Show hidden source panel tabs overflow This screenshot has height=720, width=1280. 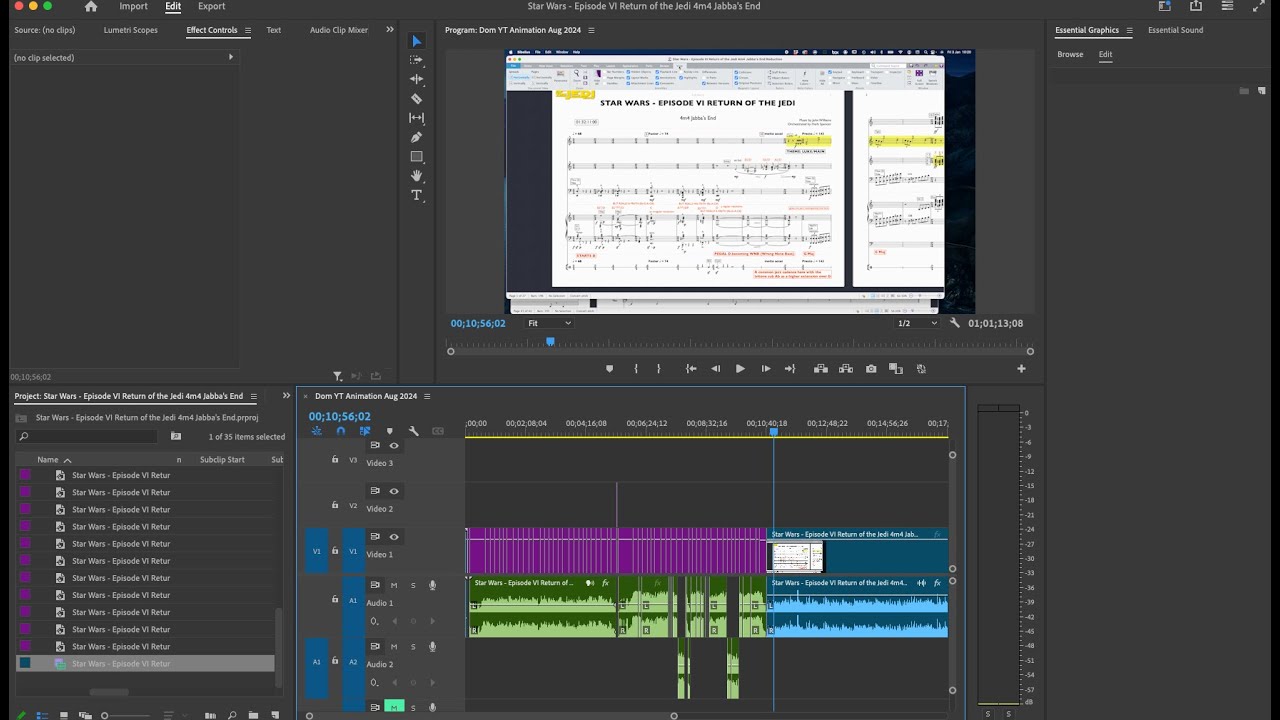(x=390, y=30)
